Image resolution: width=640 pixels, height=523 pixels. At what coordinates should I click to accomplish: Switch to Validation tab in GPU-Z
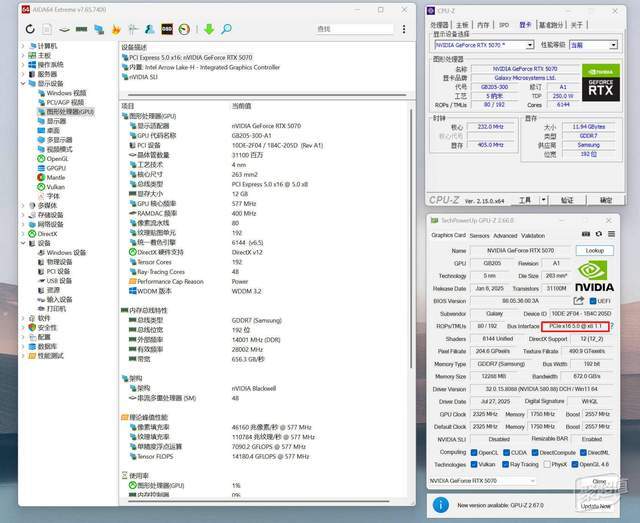tap(533, 236)
